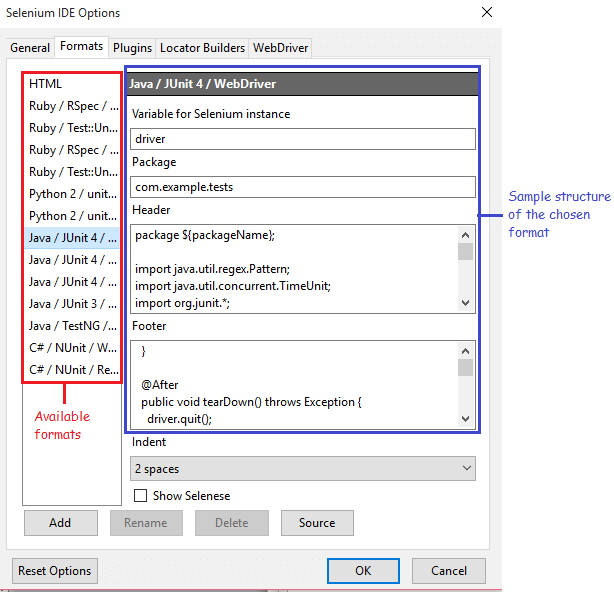
Task: Switch to the Plugins tab
Action: [x=132, y=48]
